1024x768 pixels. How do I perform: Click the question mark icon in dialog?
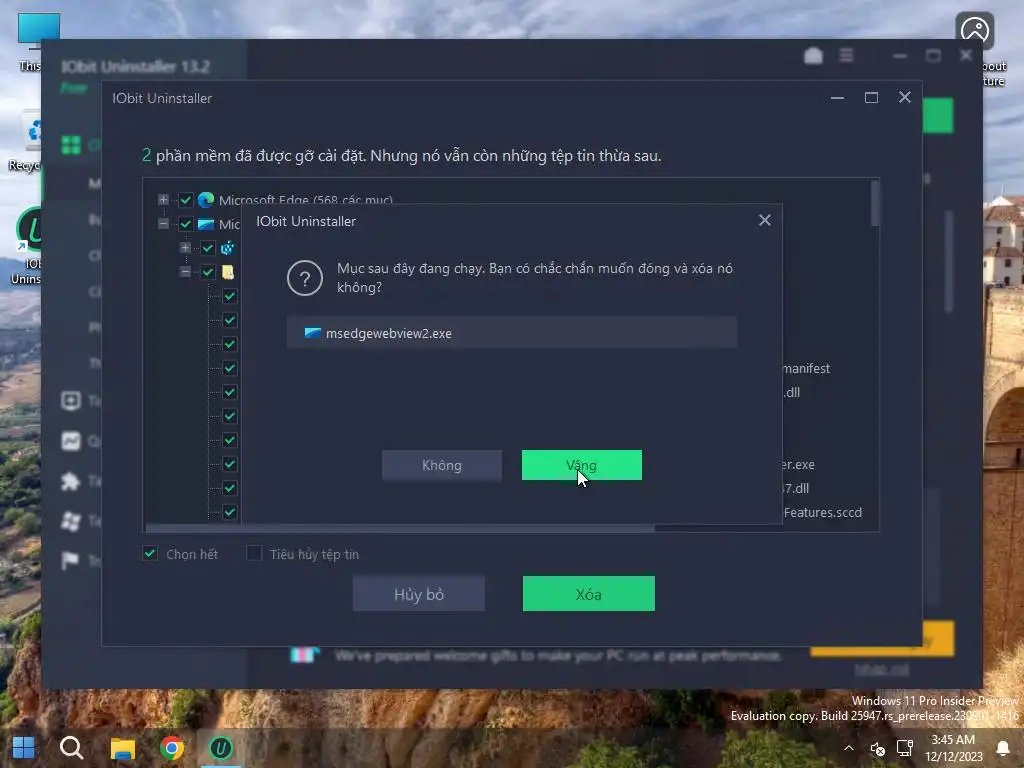click(304, 278)
